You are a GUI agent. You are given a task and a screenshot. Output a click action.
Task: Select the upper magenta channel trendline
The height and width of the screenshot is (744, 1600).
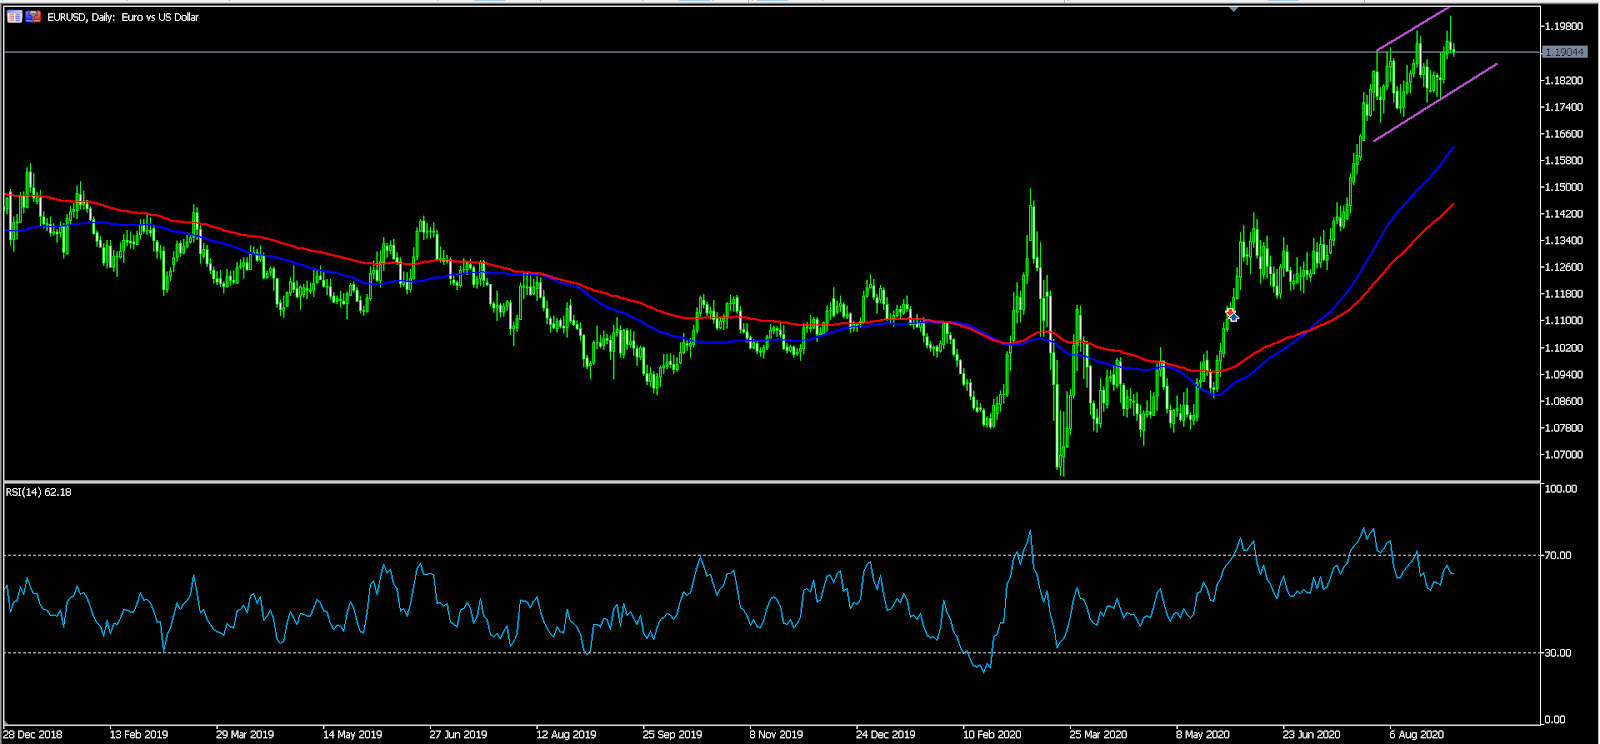coord(1413,30)
